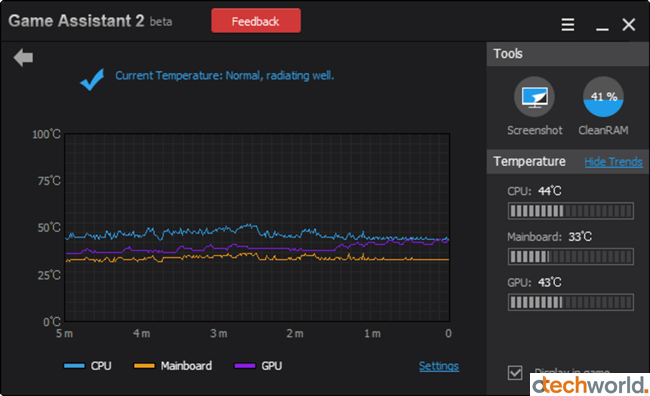Click the blue checkmark status icon
650x396 pixels.
pyautogui.click(x=92, y=79)
